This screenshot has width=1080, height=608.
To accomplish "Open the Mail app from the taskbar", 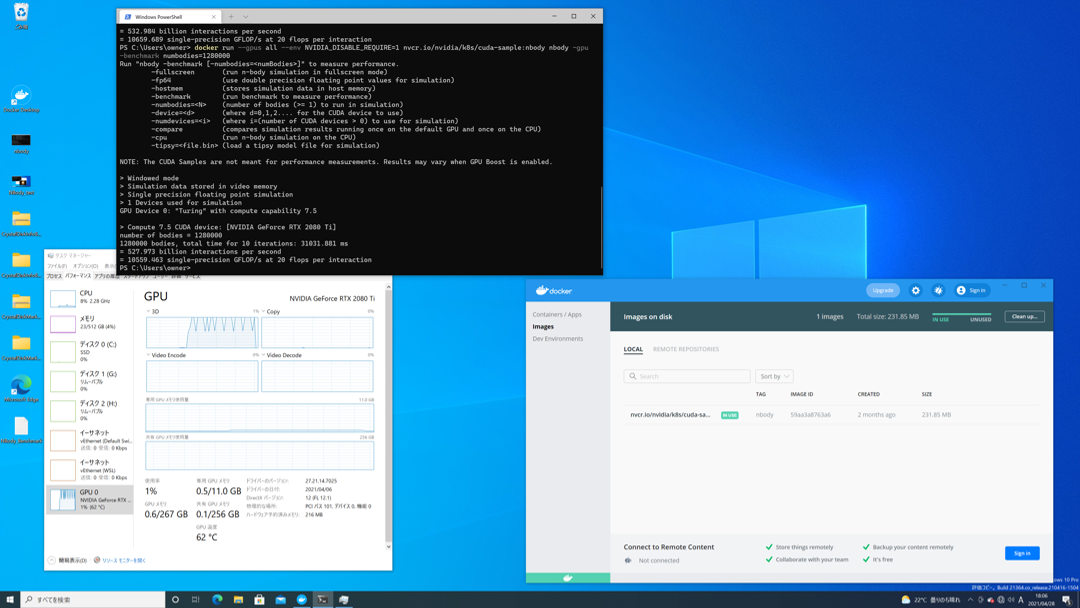I will pyautogui.click(x=280, y=599).
